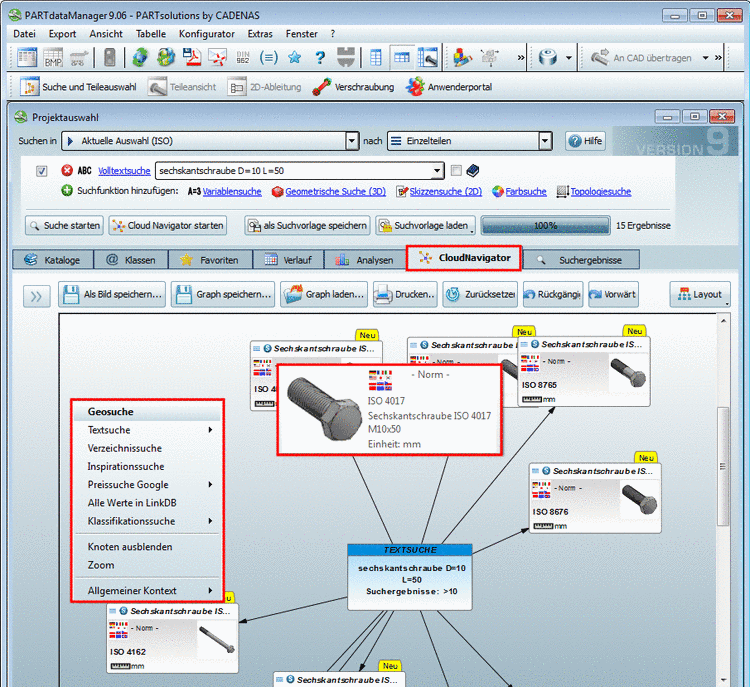Open Anwenderportal in the toolbar
Screen dimensions: 750x687
pos(448,87)
